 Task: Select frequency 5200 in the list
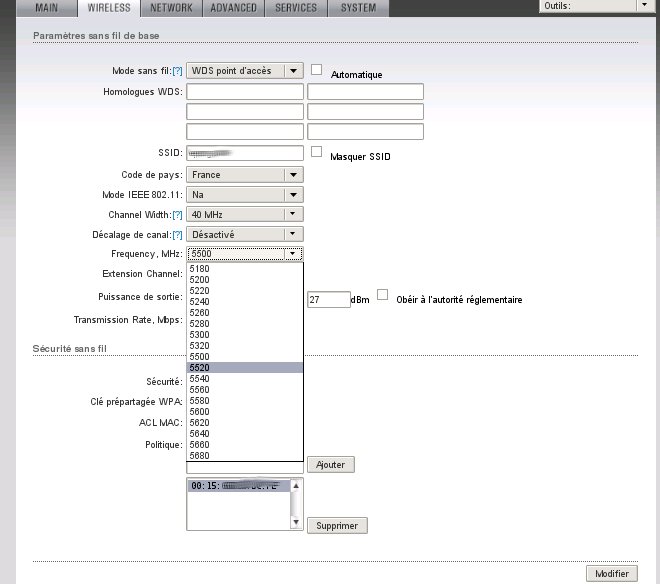point(245,280)
